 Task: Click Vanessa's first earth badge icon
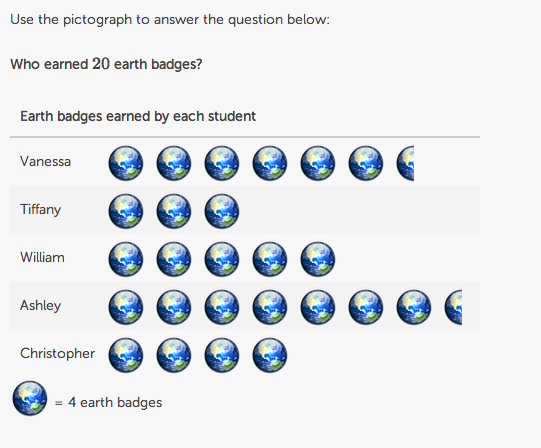tap(126, 163)
